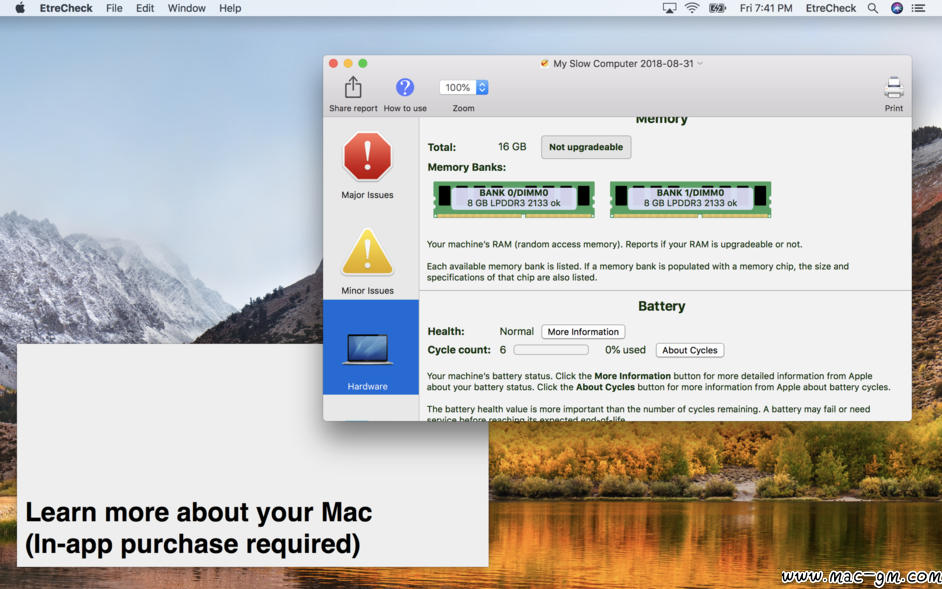Open Siri from the menu bar
The width and height of the screenshot is (942, 589).
[x=897, y=8]
